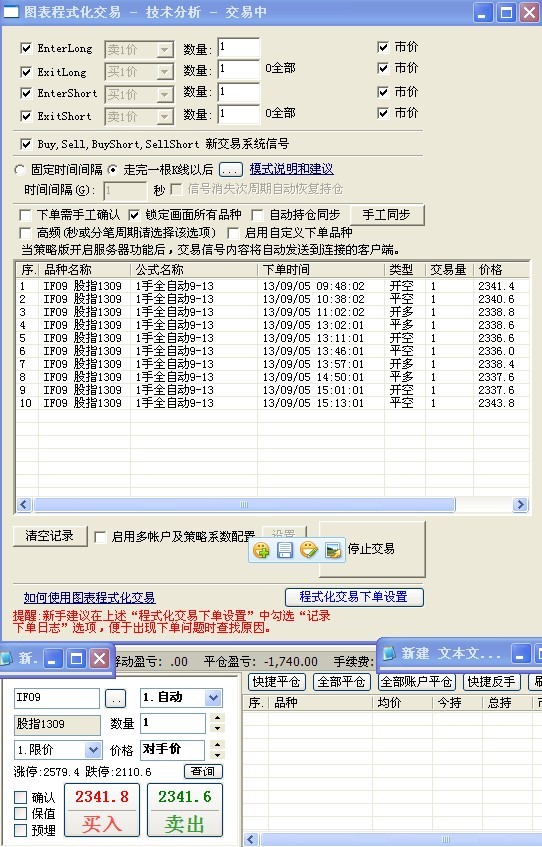Viewport: 542px width, 847px height.
Task: Click 价格 column header in signal table
Action: point(501,270)
